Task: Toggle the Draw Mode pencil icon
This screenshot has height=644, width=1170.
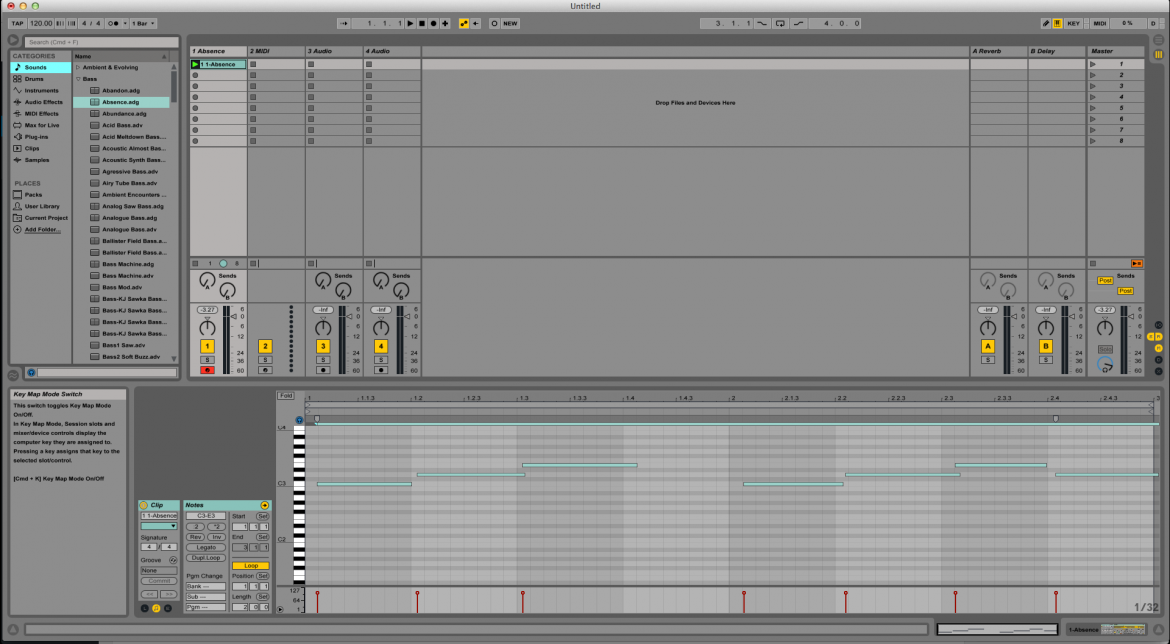Action: point(1045,23)
